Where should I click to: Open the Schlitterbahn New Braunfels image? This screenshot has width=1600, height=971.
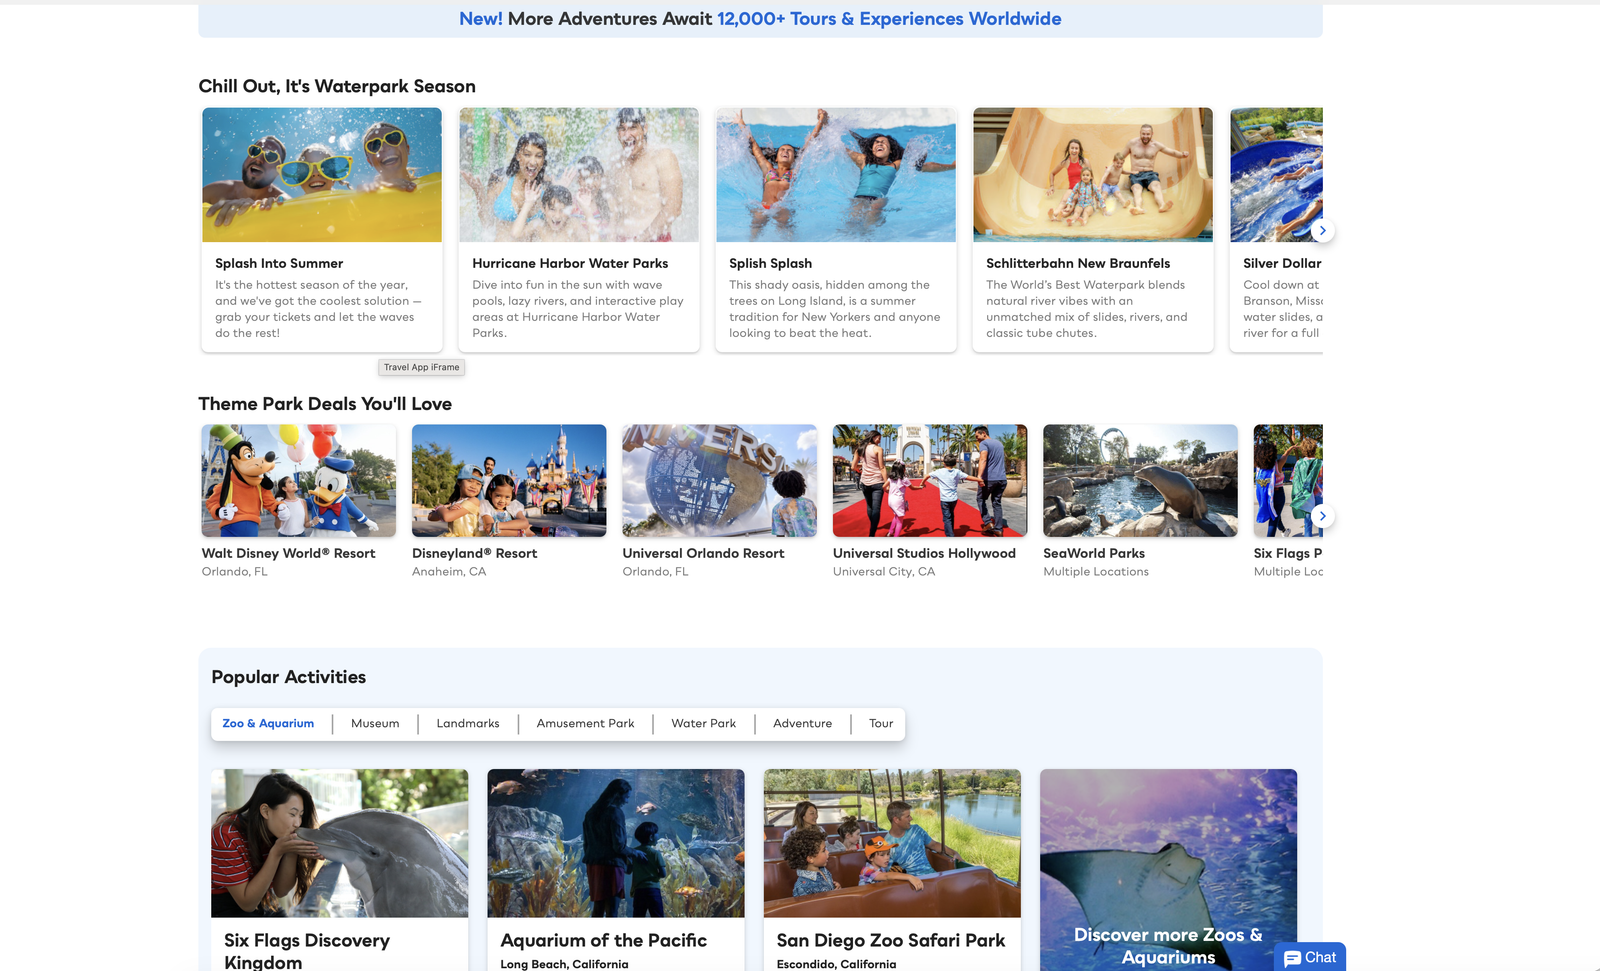tap(1093, 175)
